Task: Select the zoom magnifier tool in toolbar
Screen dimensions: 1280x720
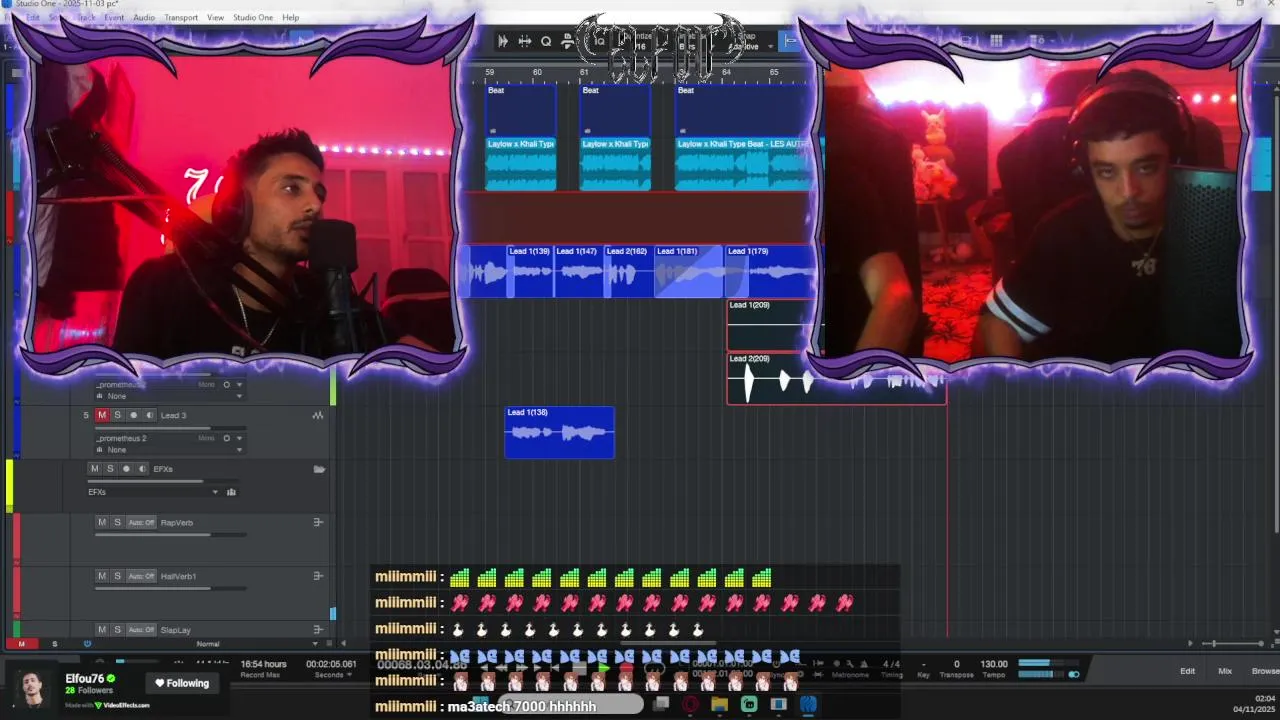Action: click(x=546, y=41)
